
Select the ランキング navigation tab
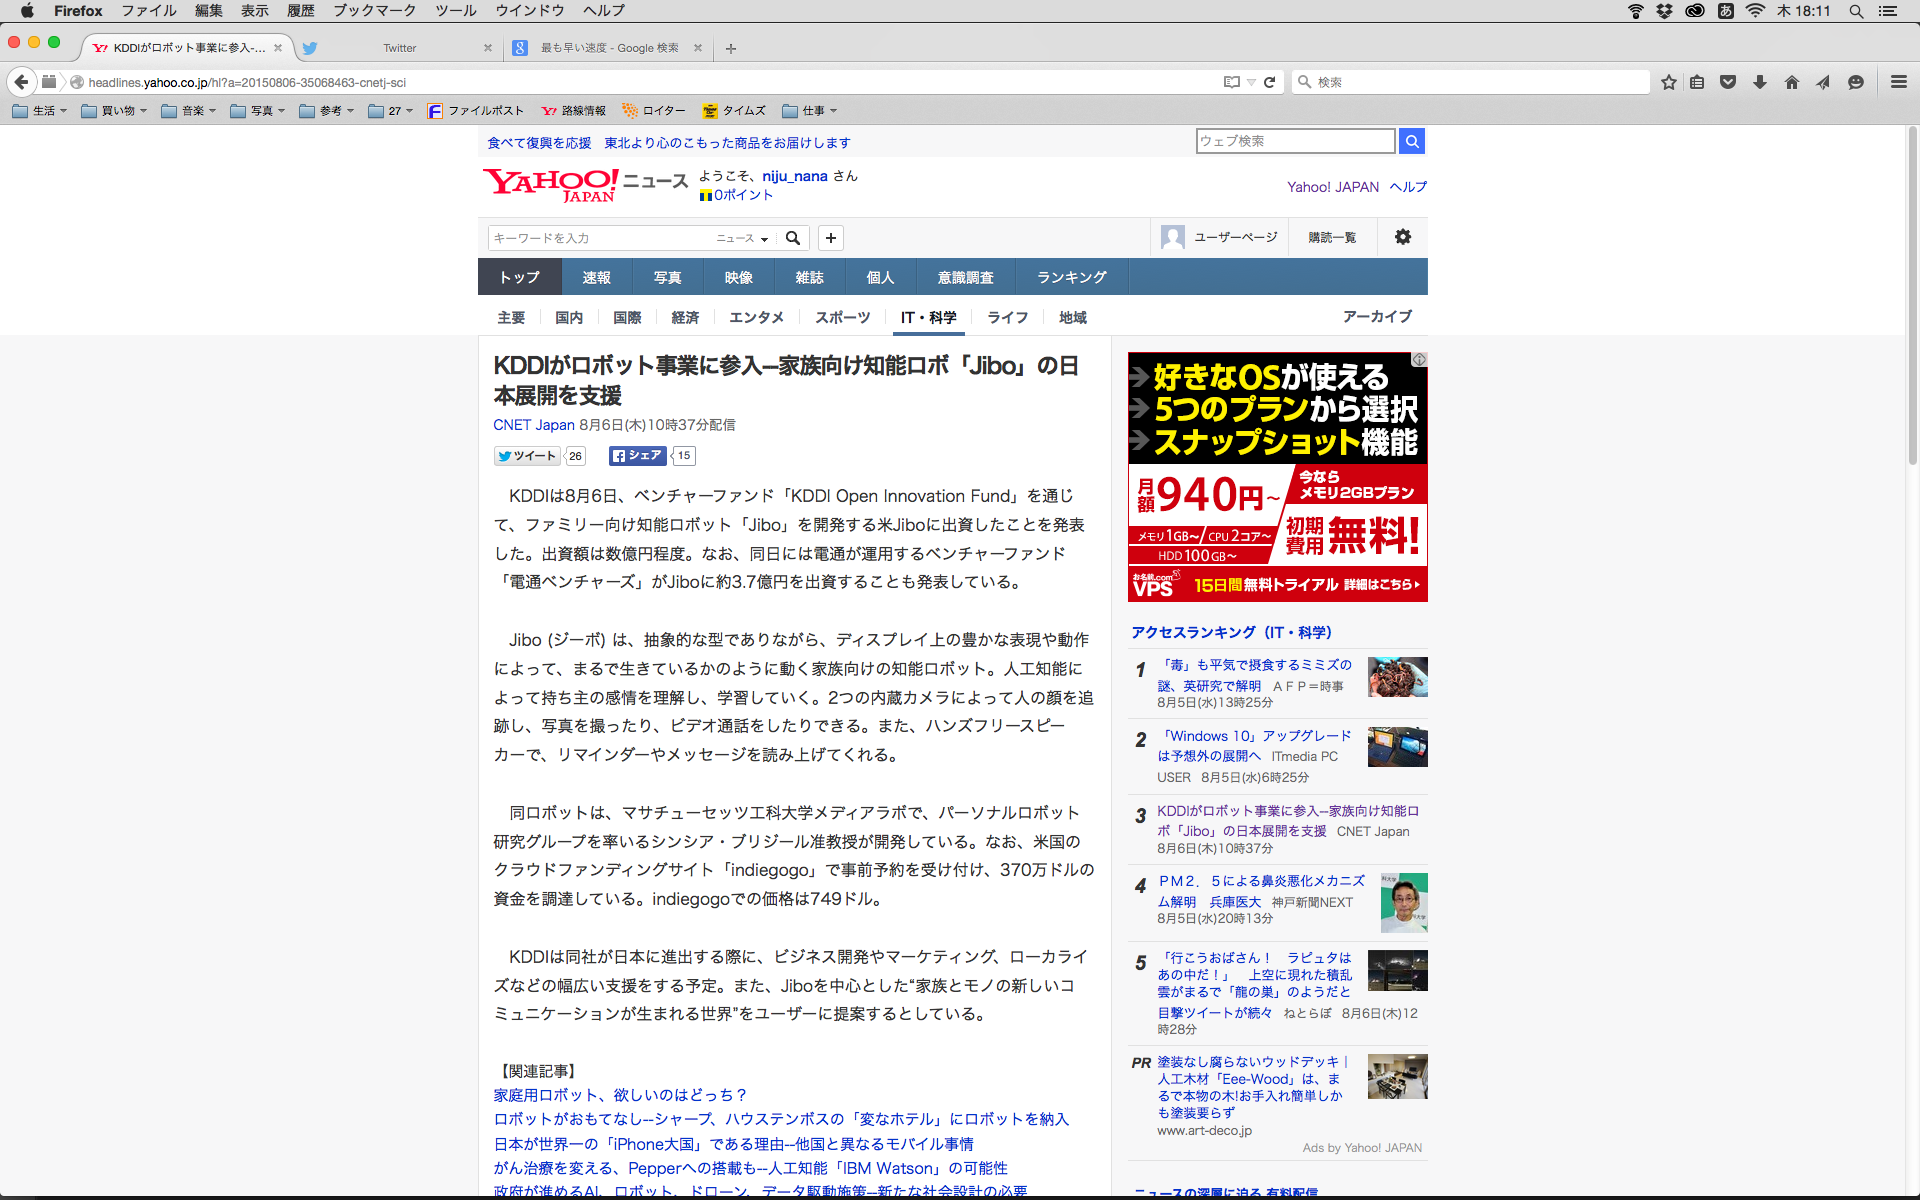(x=1071, y=277)
